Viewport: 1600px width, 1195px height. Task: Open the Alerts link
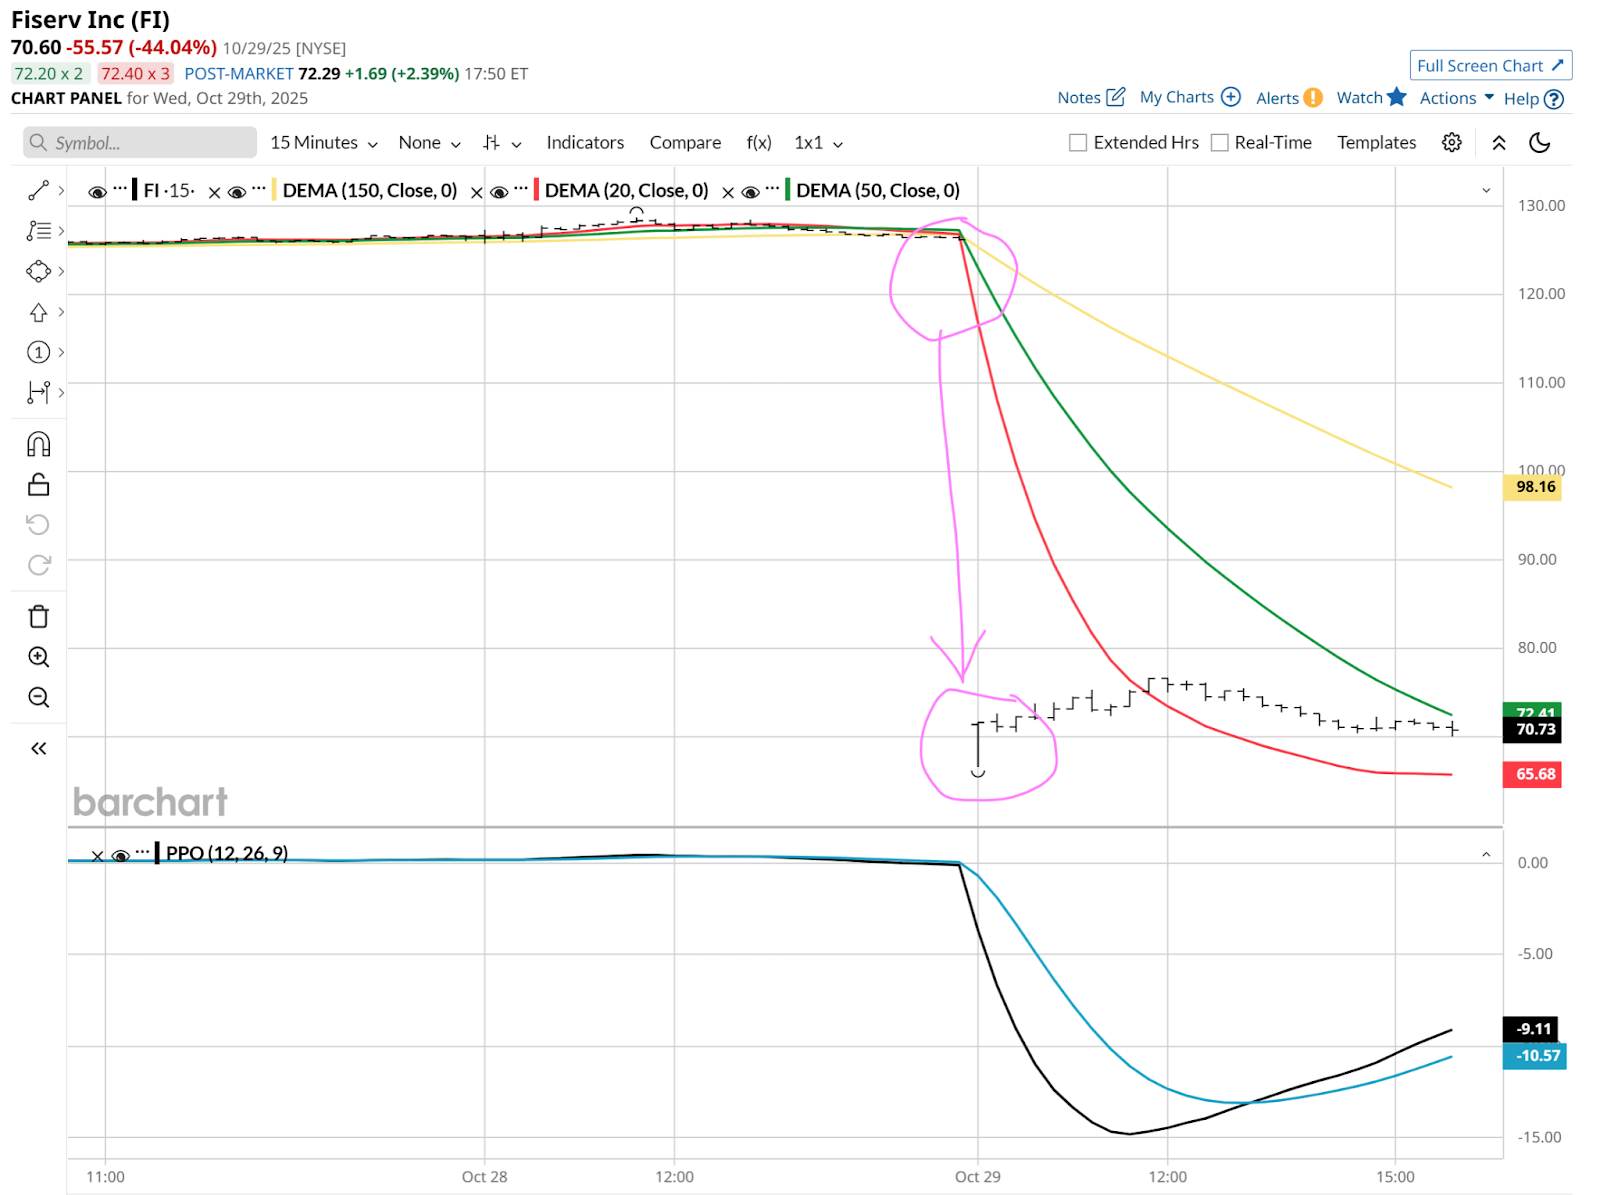coord(1277,98)
